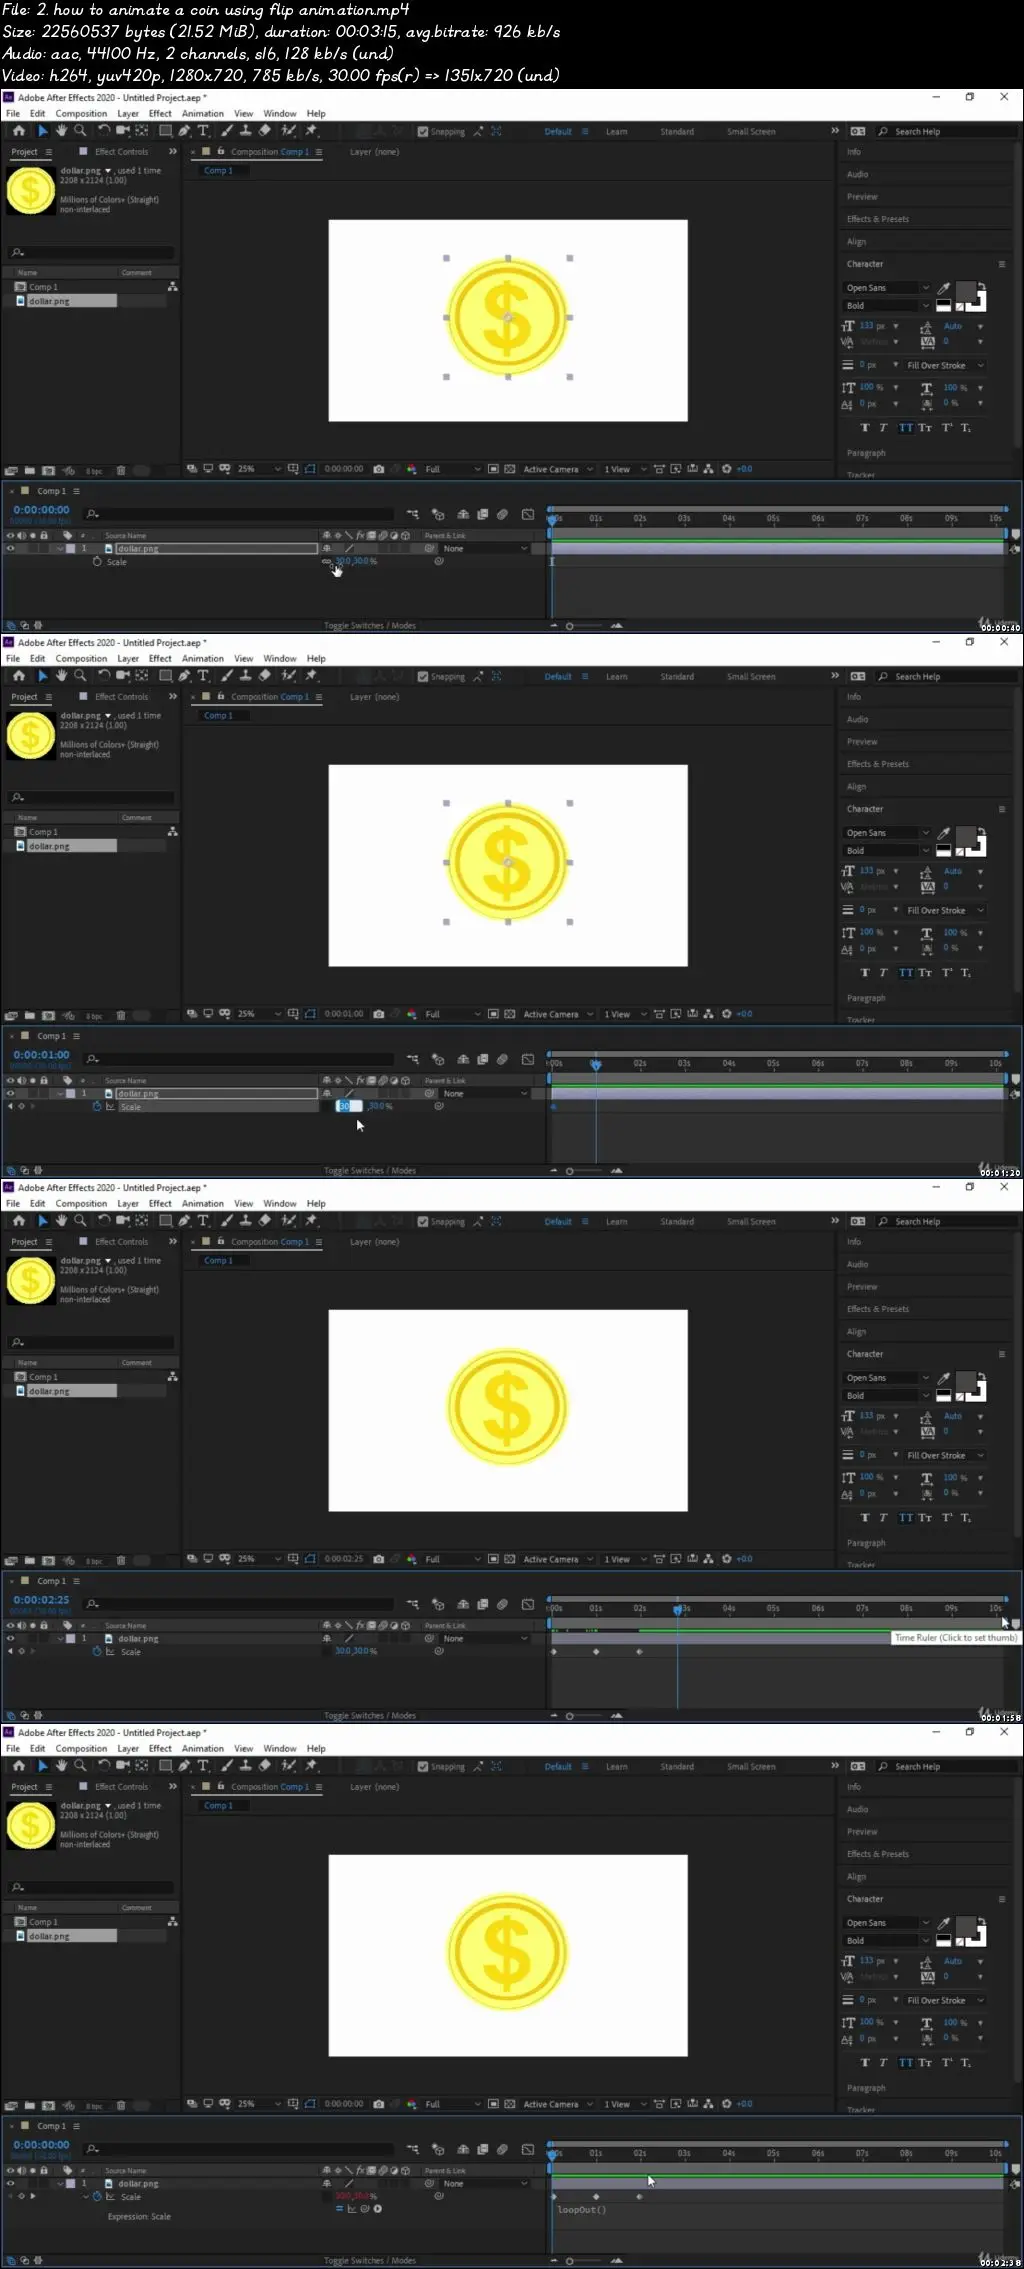Toggle motion blur switch in frame stamped 00:01:58
Screen dimensions: 1024x2269
(x=501, y=1604)
